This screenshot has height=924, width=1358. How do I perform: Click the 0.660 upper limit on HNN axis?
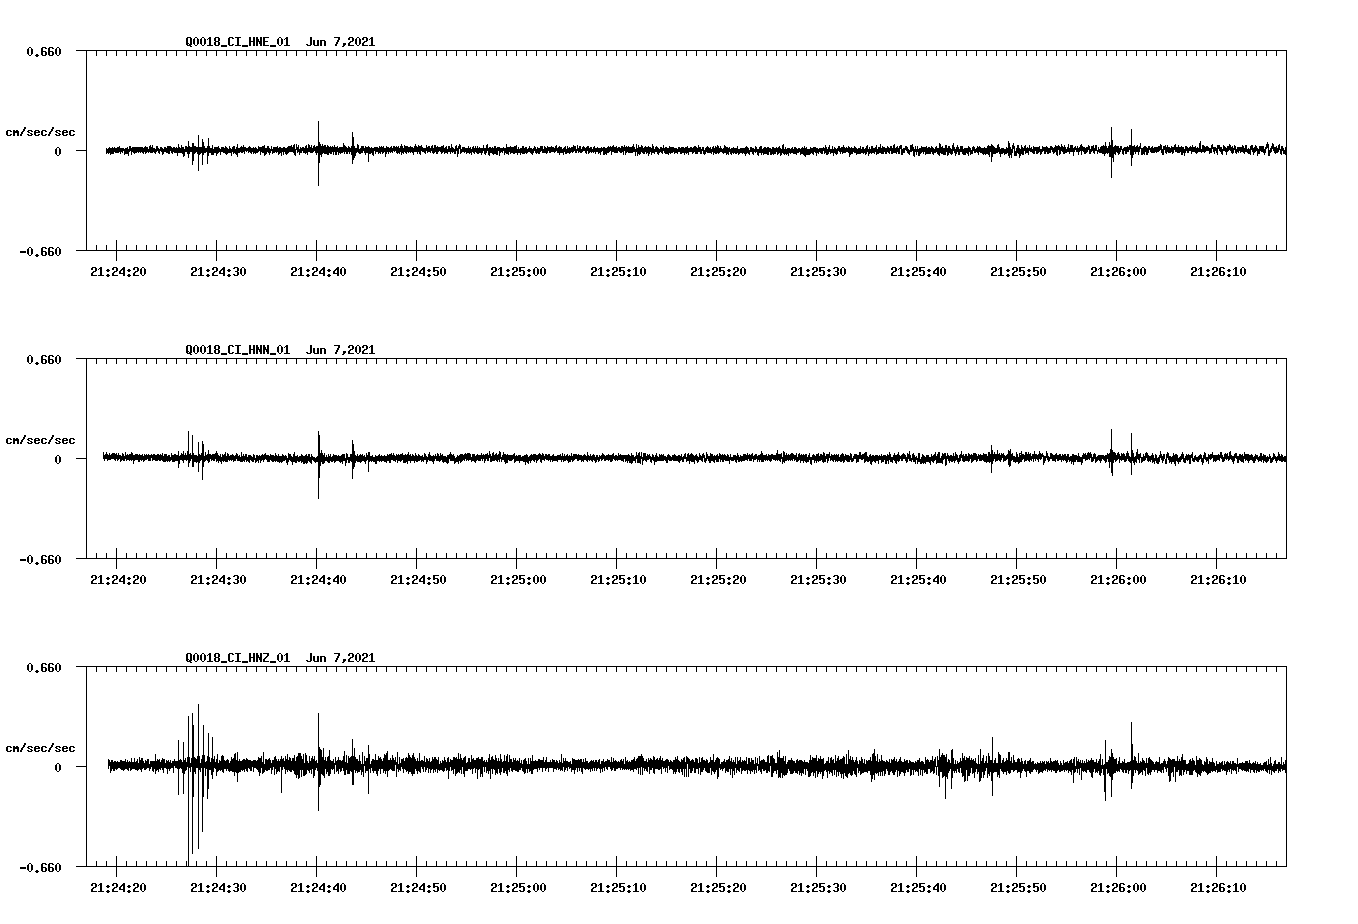coord(44,359)
